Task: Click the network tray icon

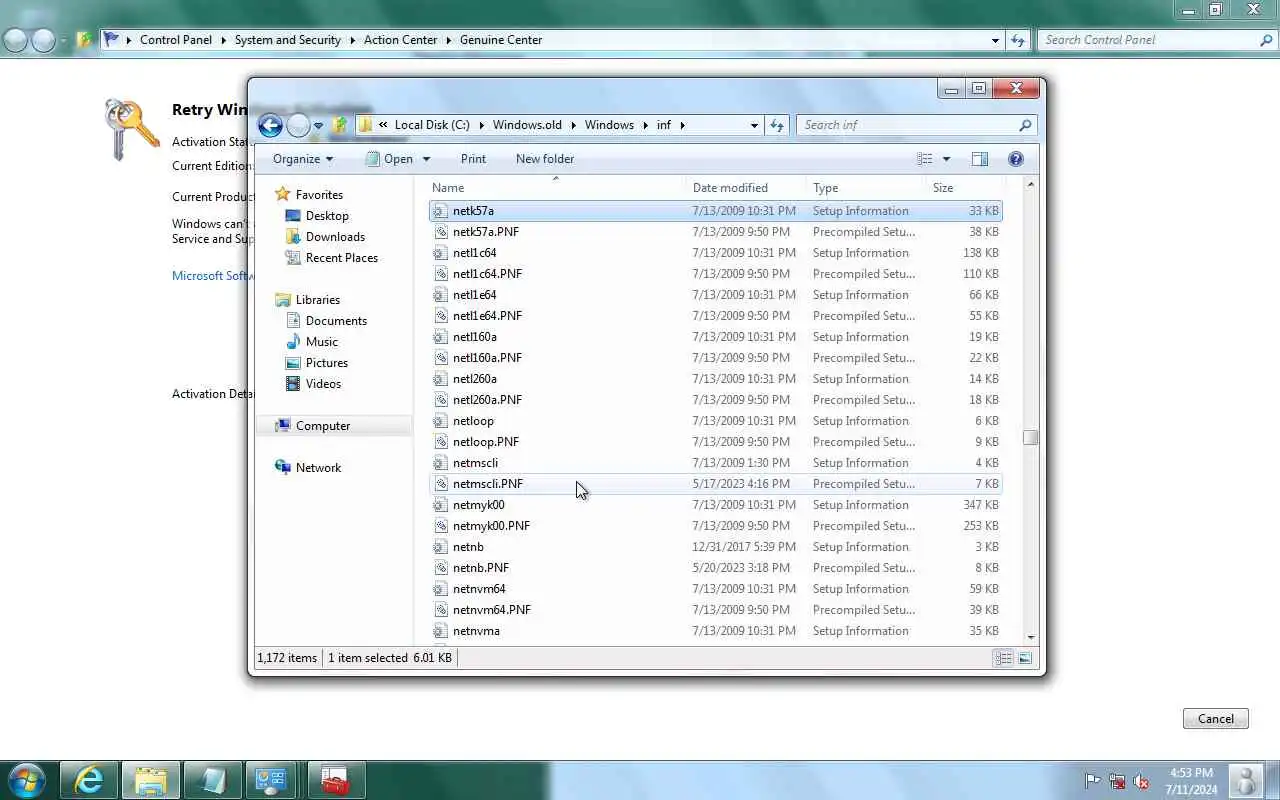Action: 1117,781
